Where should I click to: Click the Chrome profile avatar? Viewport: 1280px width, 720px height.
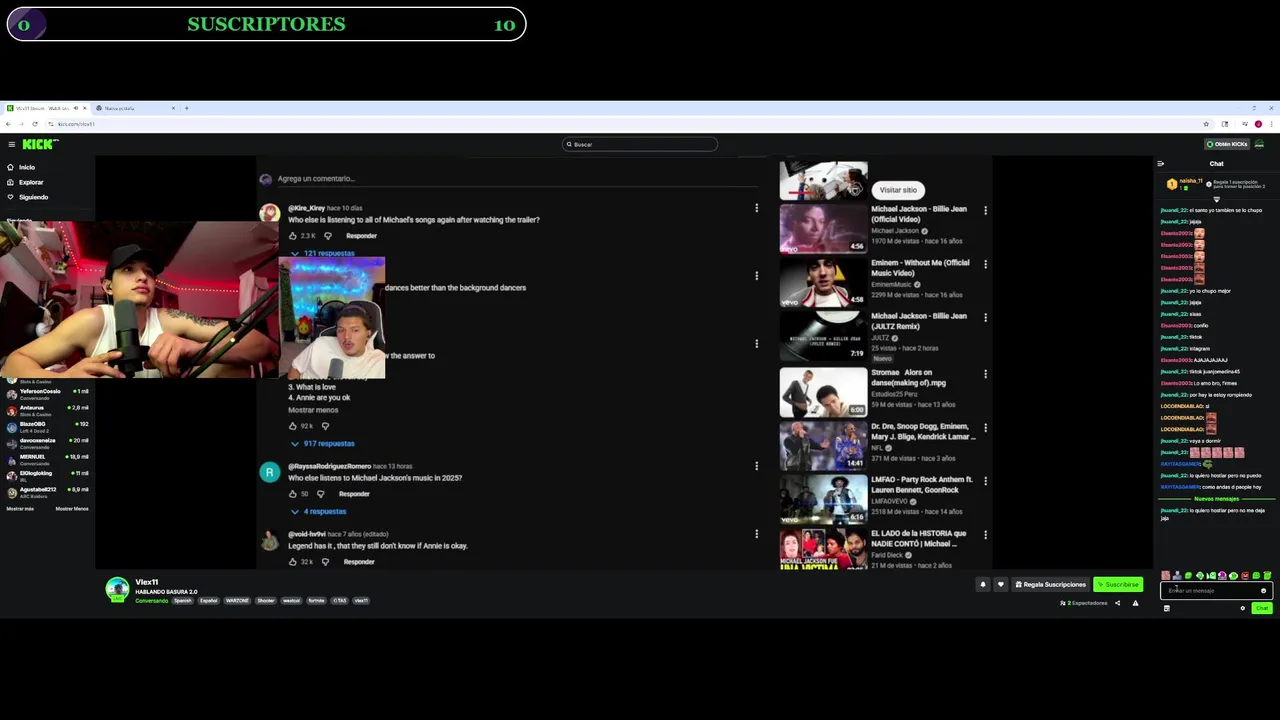click(x=1258, y=124)
